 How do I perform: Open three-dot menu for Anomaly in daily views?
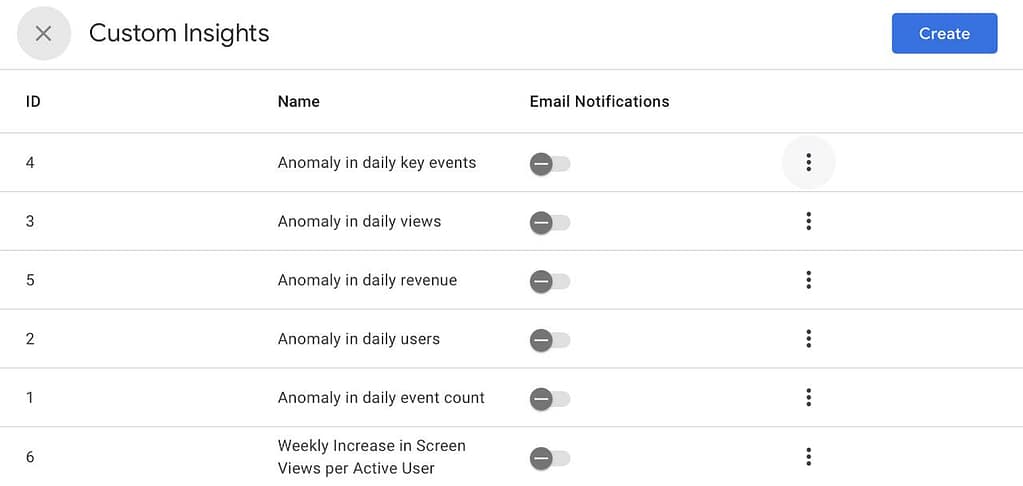808,221
